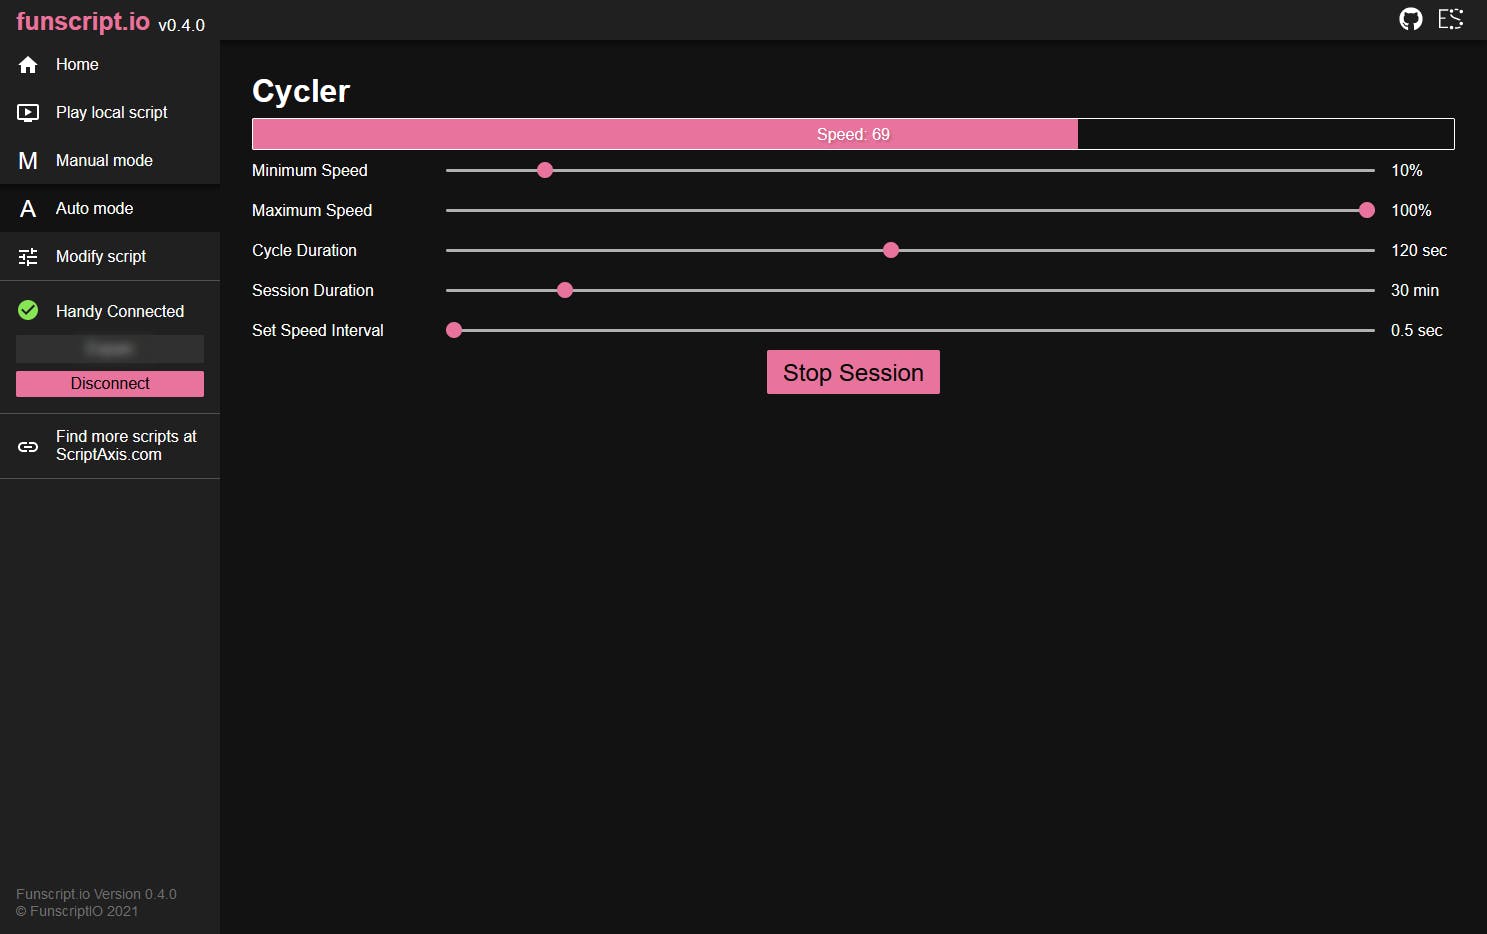The image size is (1487, 934).
Task: Click the Set Speed Interval label
Action: pos(318,330)
